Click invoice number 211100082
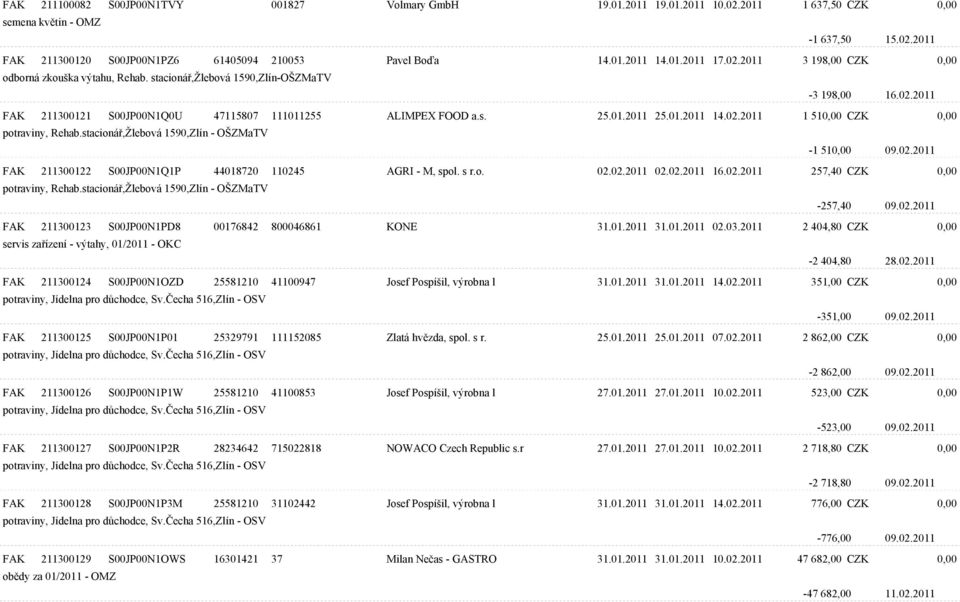The width and height of the screenshot is (960, 602). 66,5
